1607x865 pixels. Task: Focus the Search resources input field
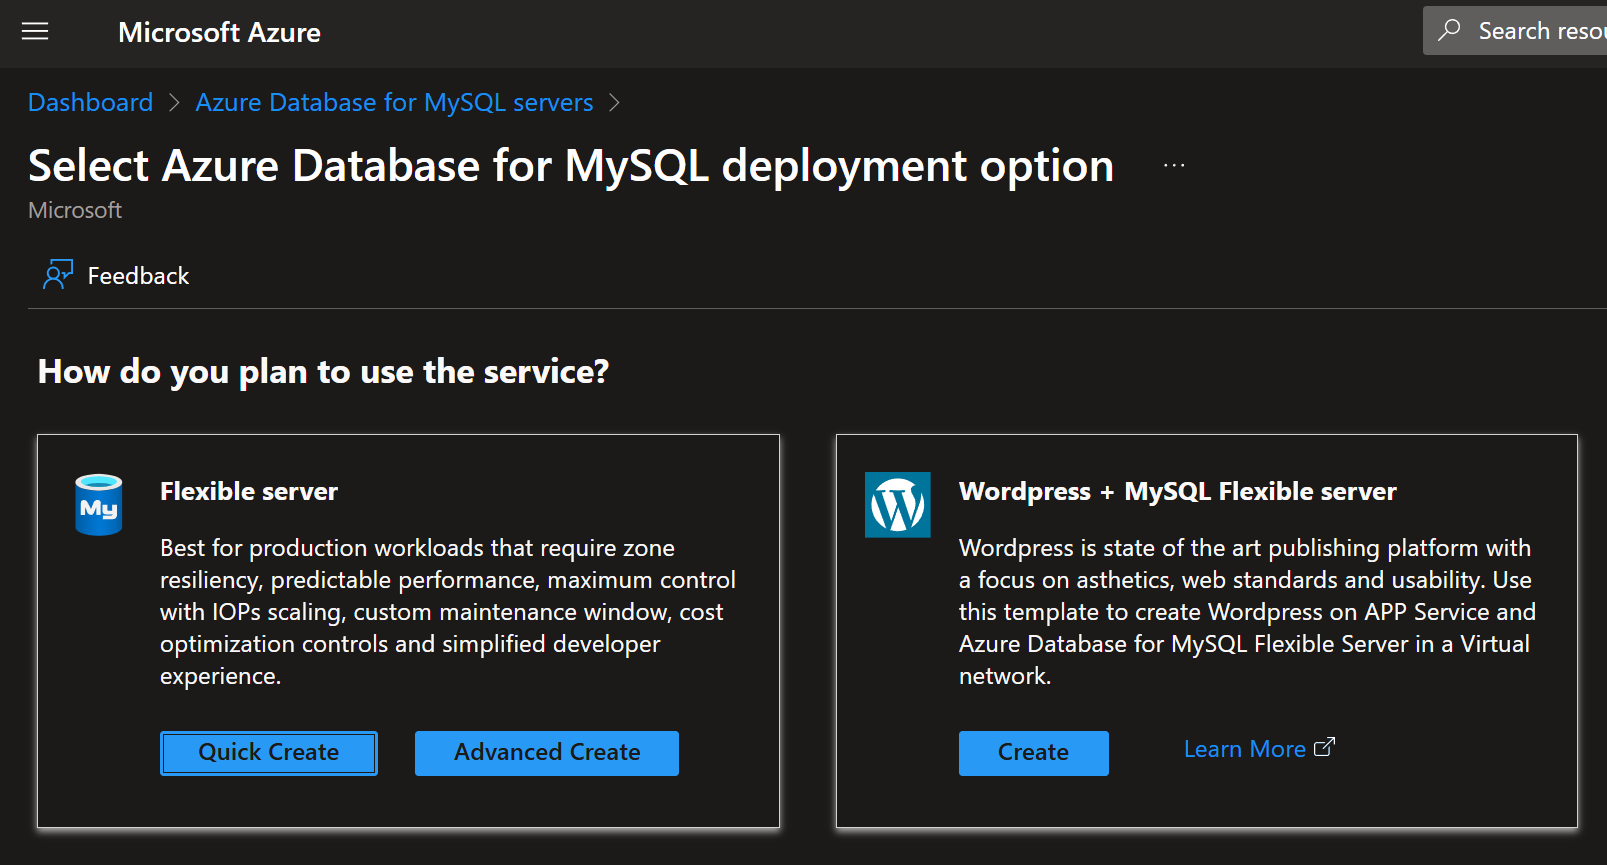[1515, 31]
